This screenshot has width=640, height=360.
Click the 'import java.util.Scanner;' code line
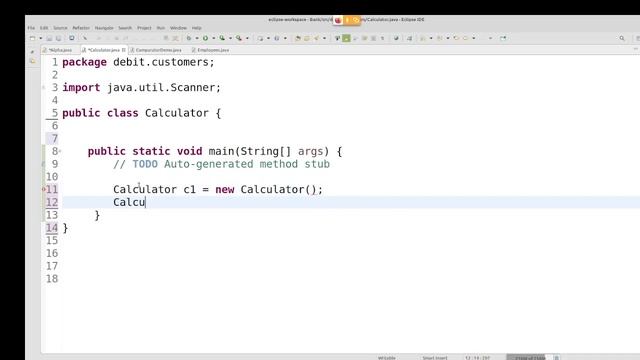point(142,87)
